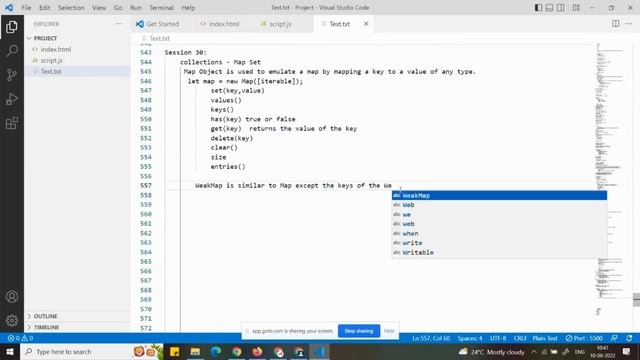Image resolution: width=640 pixels, height=360 pixels.
Task: Open the Manage gear icon
Action: click(12, 321)
